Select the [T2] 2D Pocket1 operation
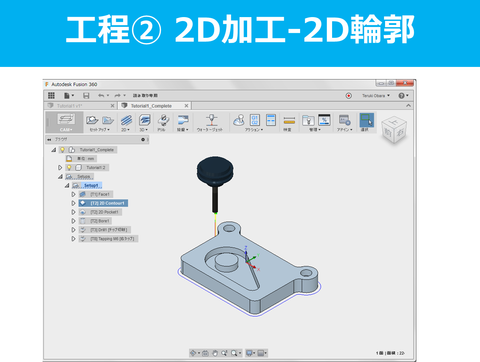Viewport: 480px width, 362px height. tap(100, 212)
